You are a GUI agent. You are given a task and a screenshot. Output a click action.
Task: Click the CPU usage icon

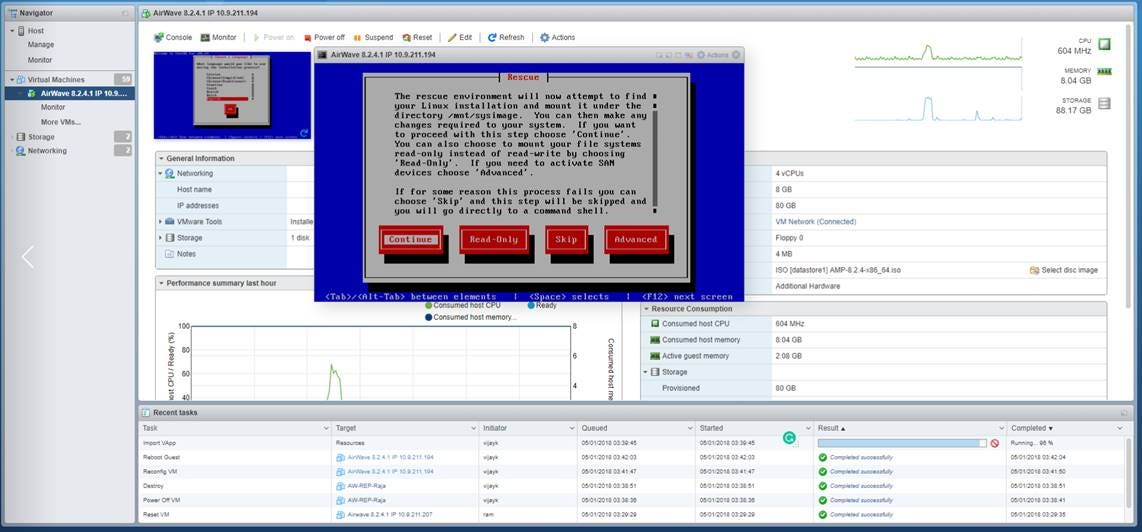1105,45
